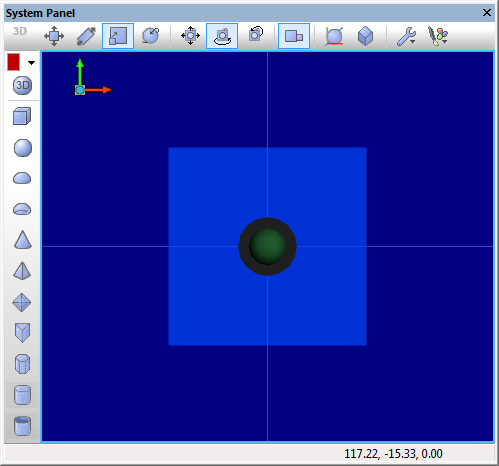Select the rotate object tool
The width and height of the screenshot is (499, 466).
coord(150,36)
